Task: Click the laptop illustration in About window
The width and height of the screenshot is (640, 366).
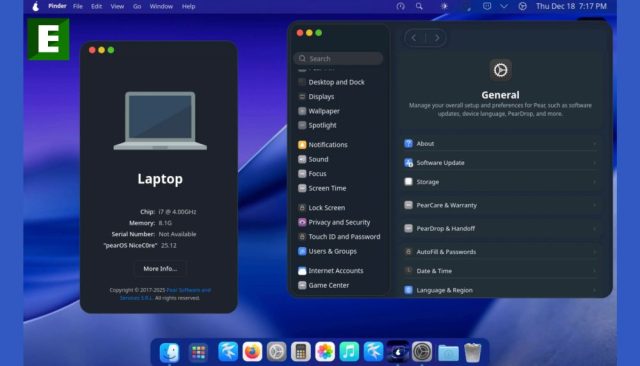Action: point(160,121)
